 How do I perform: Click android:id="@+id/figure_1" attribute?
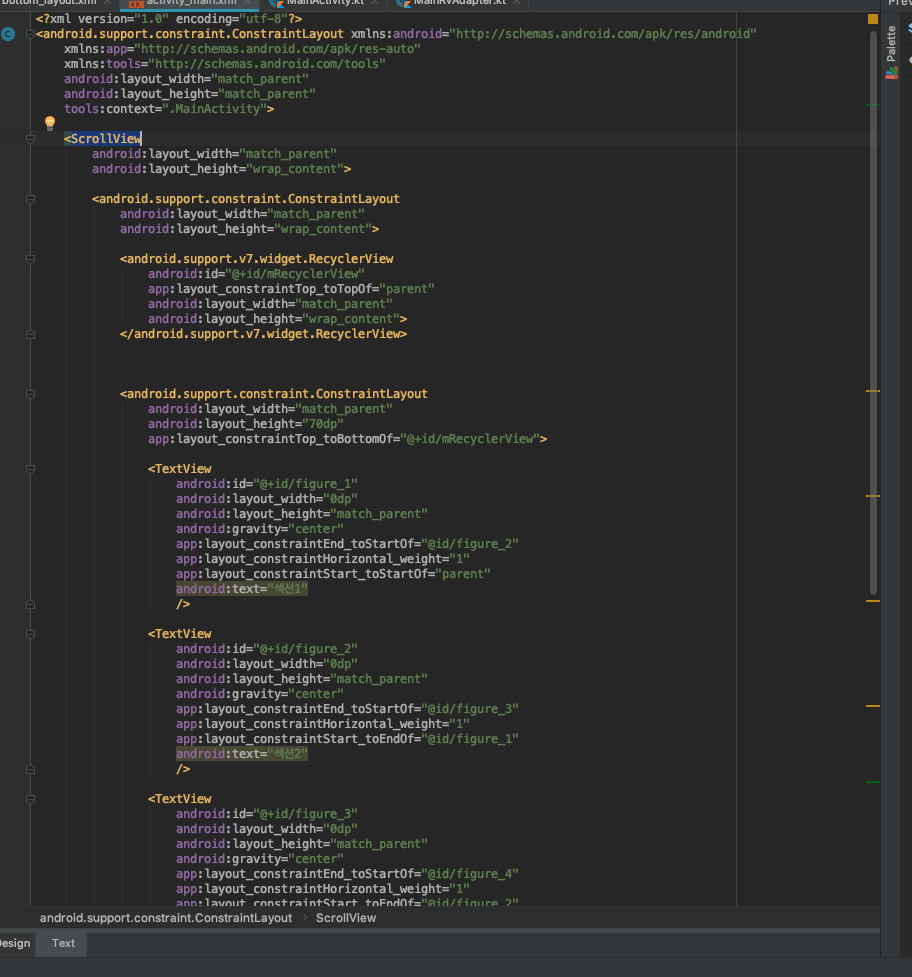coord(267,484)
